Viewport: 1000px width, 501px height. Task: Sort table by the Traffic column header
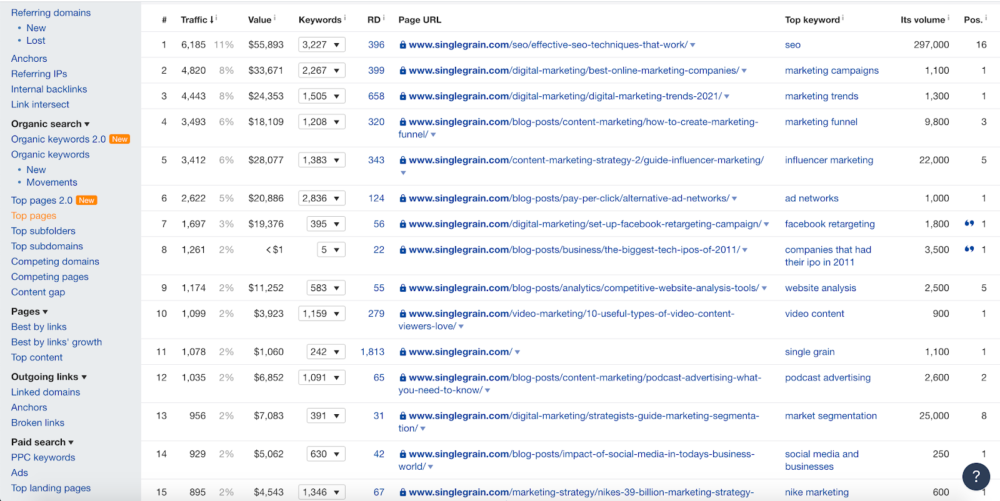pyautogui.click(x=194, y=19)
